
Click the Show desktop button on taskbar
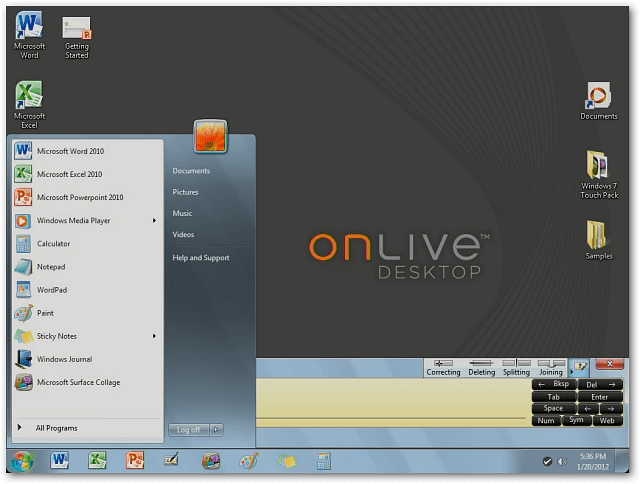[622, 461]
